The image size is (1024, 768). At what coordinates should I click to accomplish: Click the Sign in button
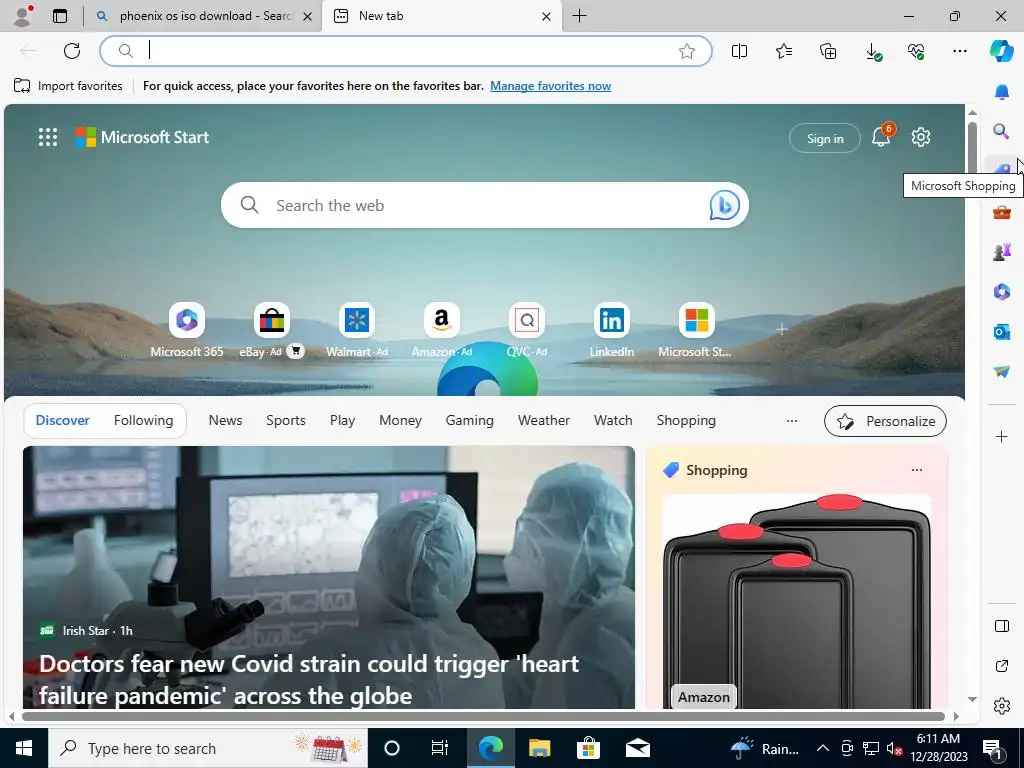825,138
